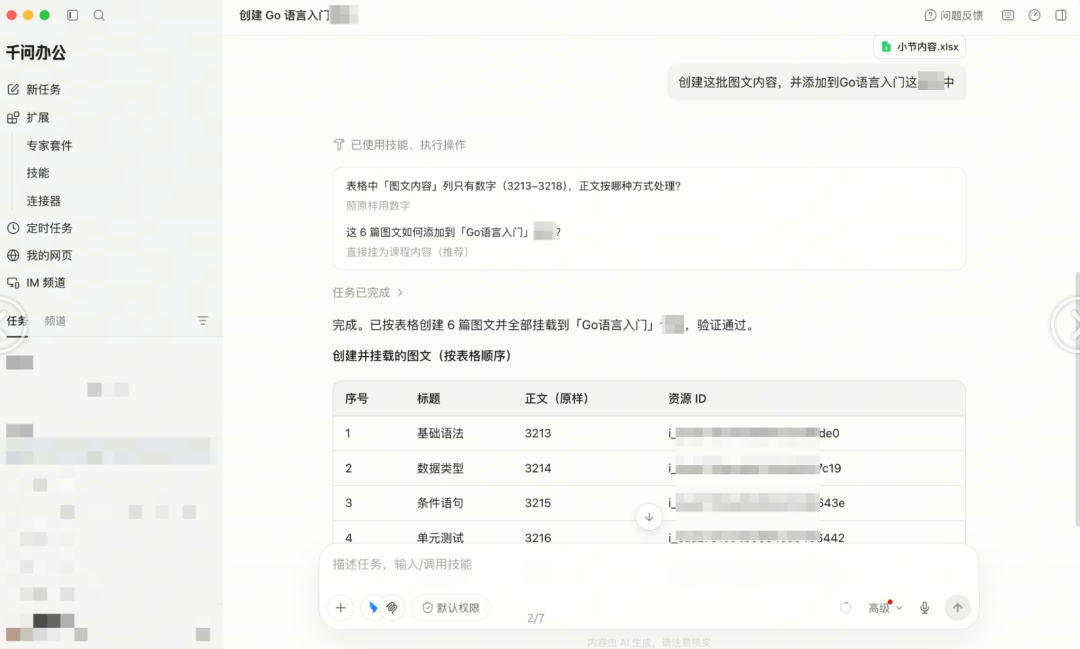The image size is (1080, 649).
Task: Click the 资源 ID column header
Action: [x=687, y=399]
